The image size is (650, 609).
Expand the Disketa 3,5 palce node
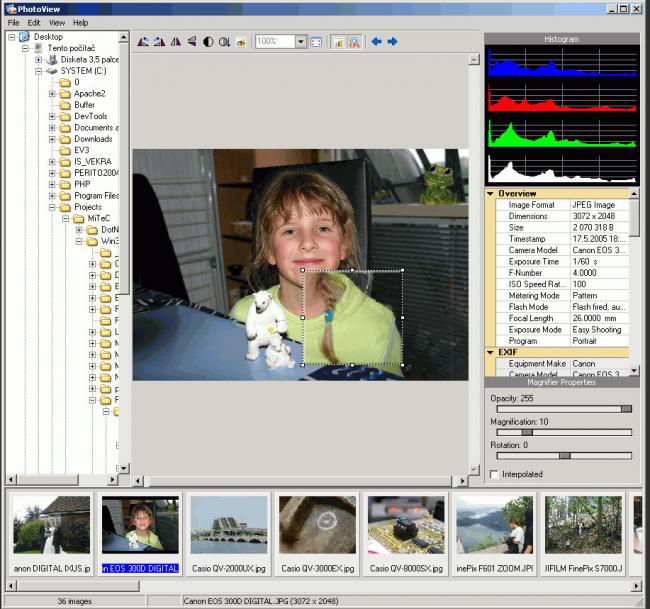(39, 60)
